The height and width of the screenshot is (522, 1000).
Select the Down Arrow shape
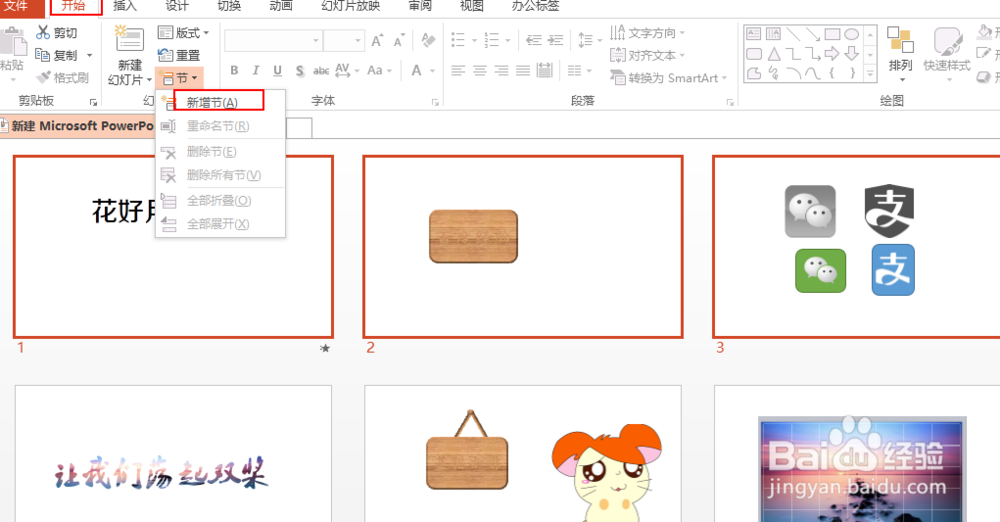coord(851,54)
